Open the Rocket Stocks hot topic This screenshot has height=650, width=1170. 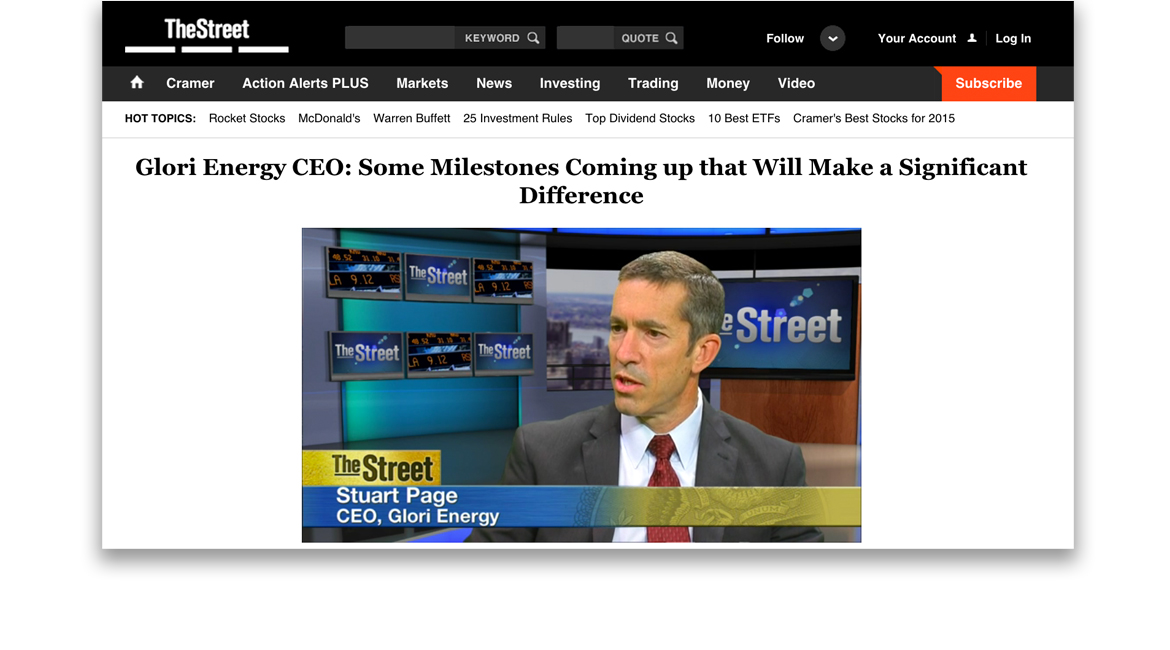pyautogui.click(x=247, y=119)
